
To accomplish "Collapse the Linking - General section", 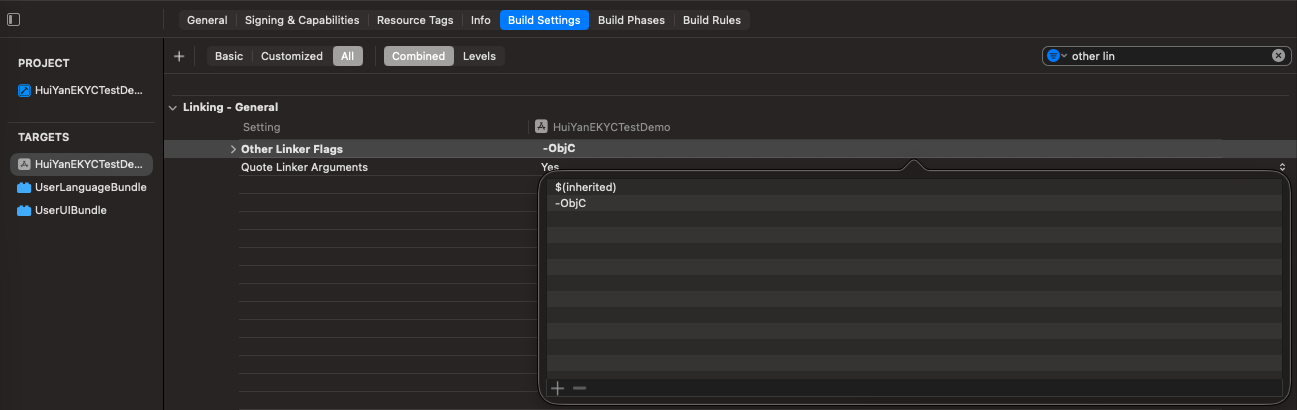I will pos(173,107).
